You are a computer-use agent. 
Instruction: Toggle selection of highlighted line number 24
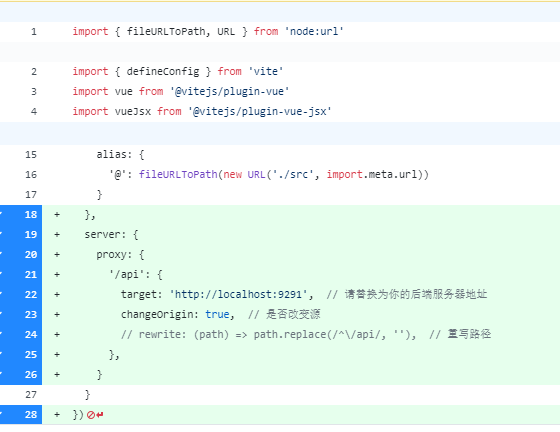click(21, 335)
